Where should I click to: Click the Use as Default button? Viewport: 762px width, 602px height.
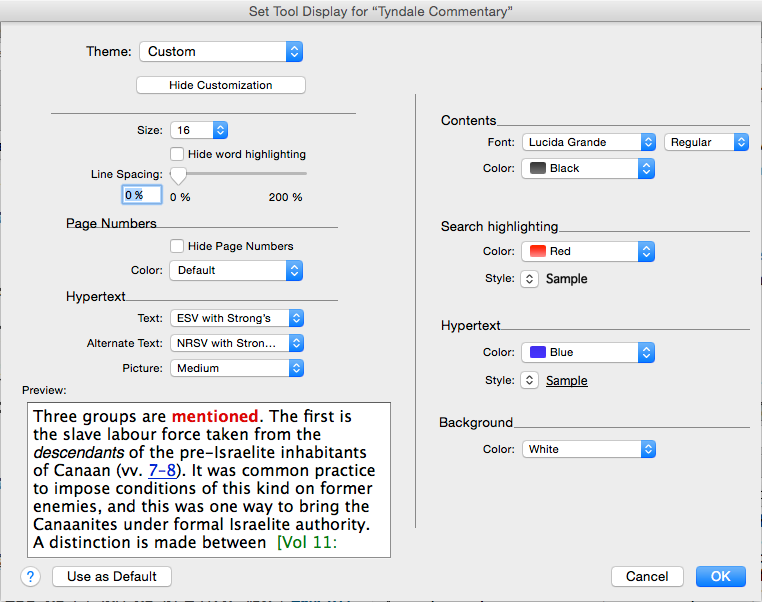coord(112,576)
